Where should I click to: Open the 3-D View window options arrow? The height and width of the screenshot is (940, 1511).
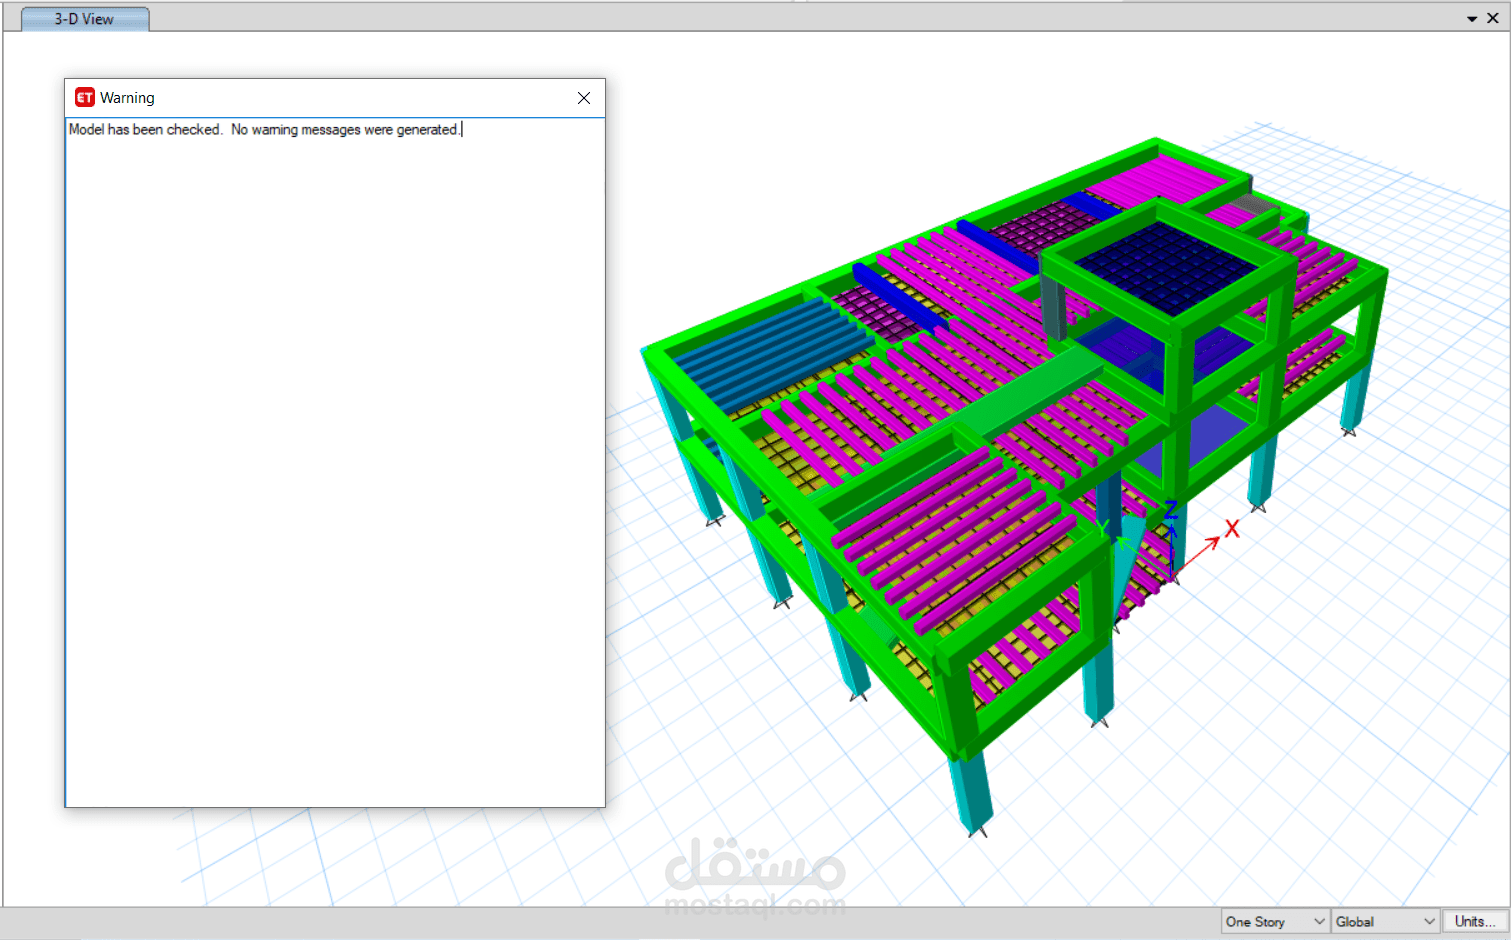pyautogui.click(x=1472, y=19)
